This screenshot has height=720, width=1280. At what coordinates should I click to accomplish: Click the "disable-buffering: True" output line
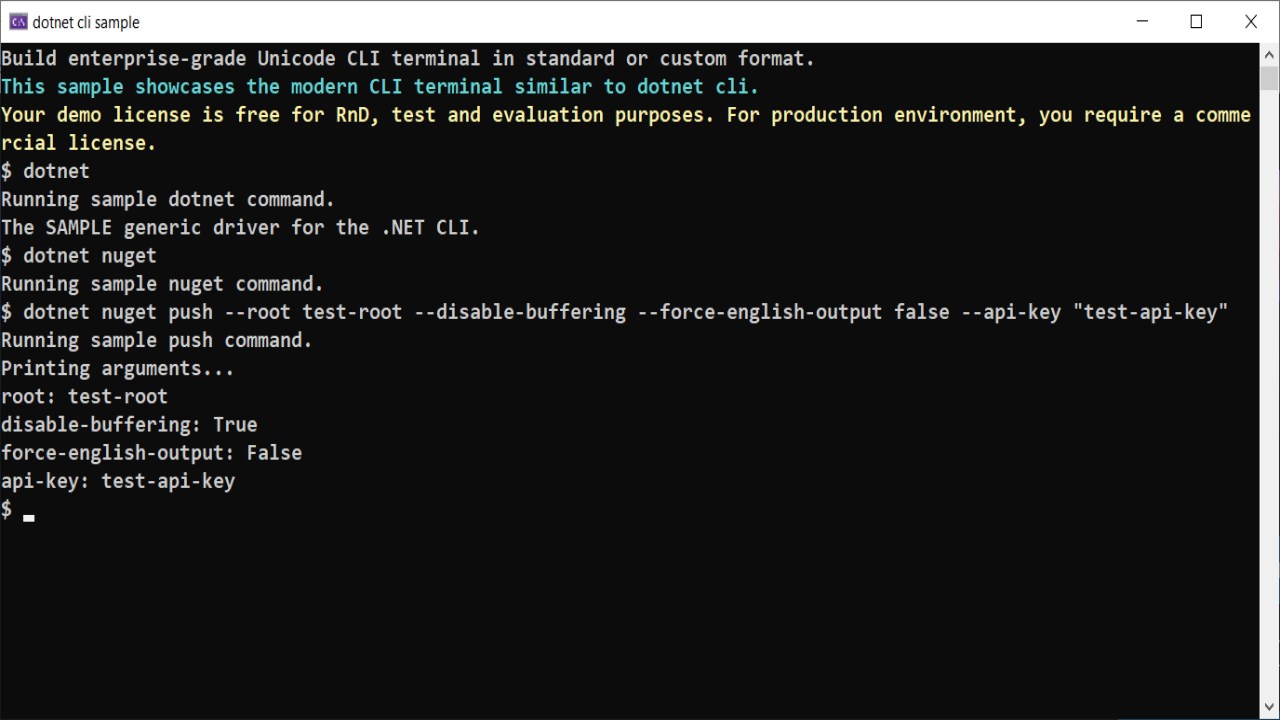[x=129, y=425]
